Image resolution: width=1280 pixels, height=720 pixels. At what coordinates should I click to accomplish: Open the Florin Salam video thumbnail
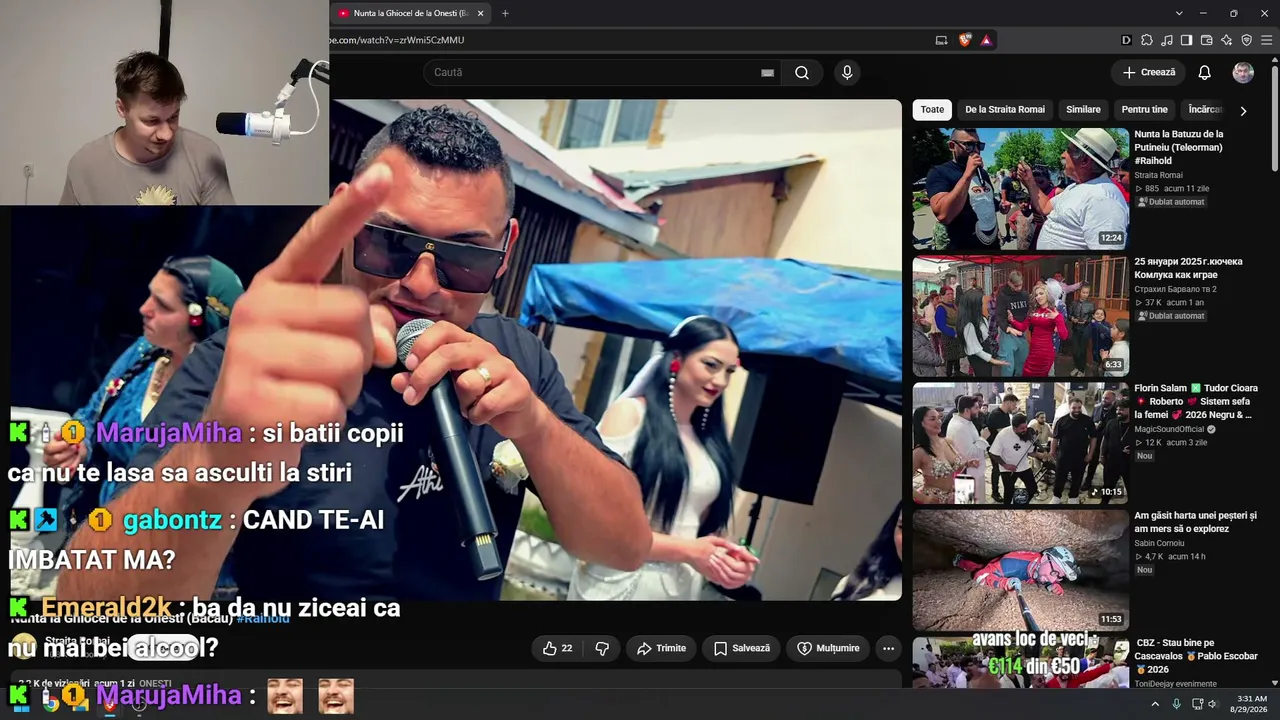[x=1020, y=443]
